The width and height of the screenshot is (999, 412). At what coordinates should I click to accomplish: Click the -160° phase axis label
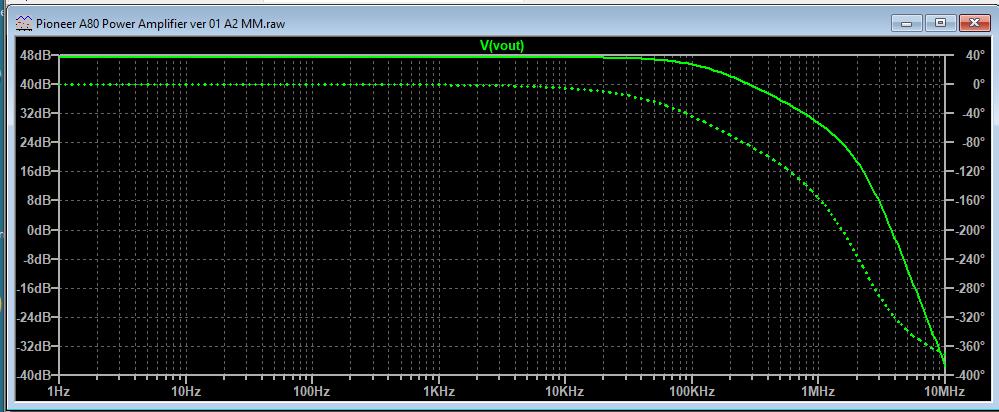(970, 201)
